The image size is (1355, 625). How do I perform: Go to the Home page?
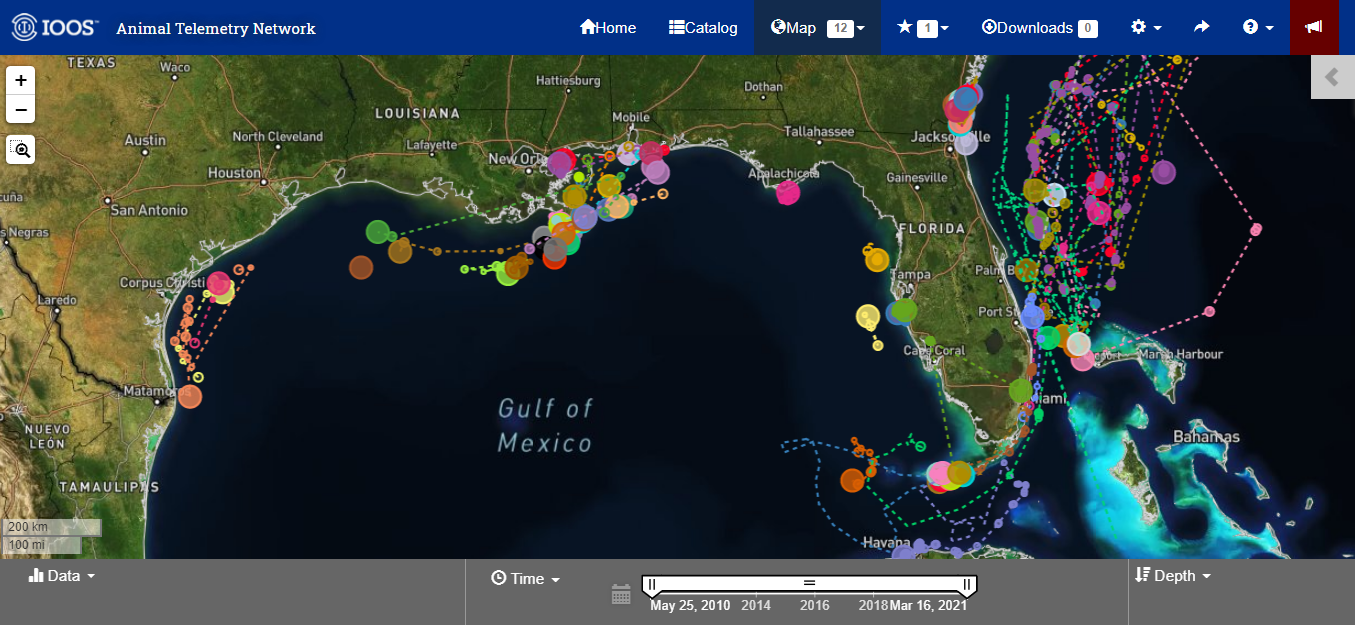pyautogui.click(x=607, y=27)
